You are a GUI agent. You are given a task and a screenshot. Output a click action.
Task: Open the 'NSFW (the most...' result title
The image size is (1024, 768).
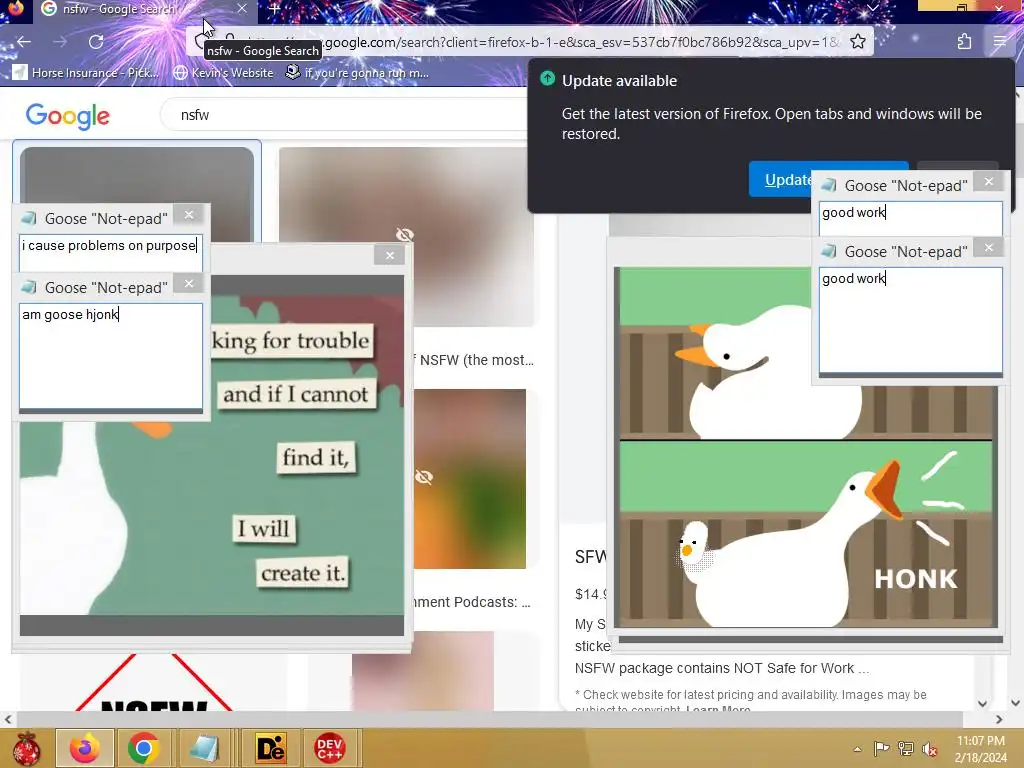tap(475, 360)
